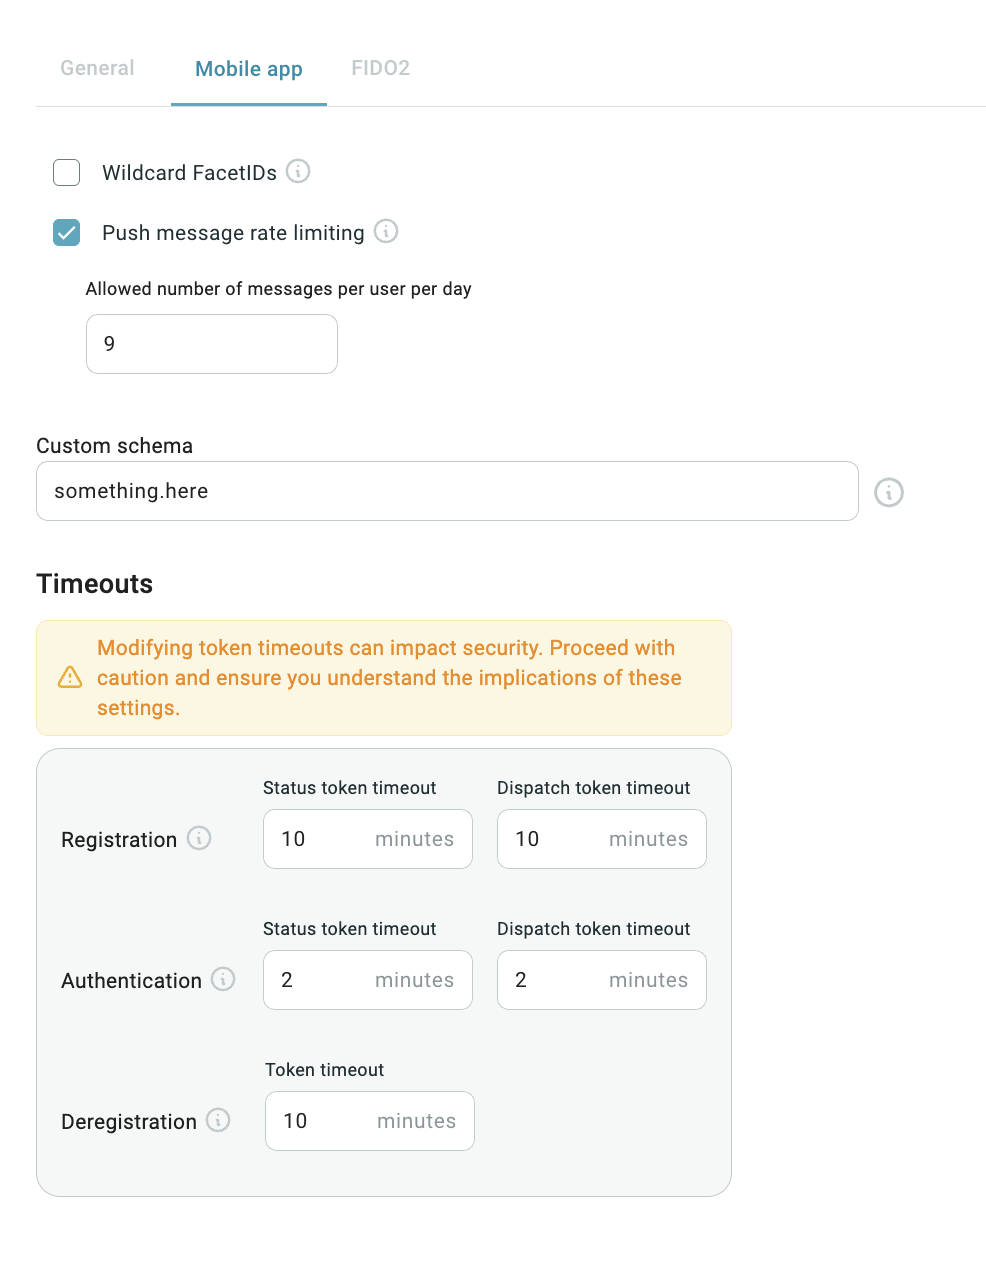986x1278 pixels.
Task: Open the FIDO2 tab
Action: (x=380, y=68)
